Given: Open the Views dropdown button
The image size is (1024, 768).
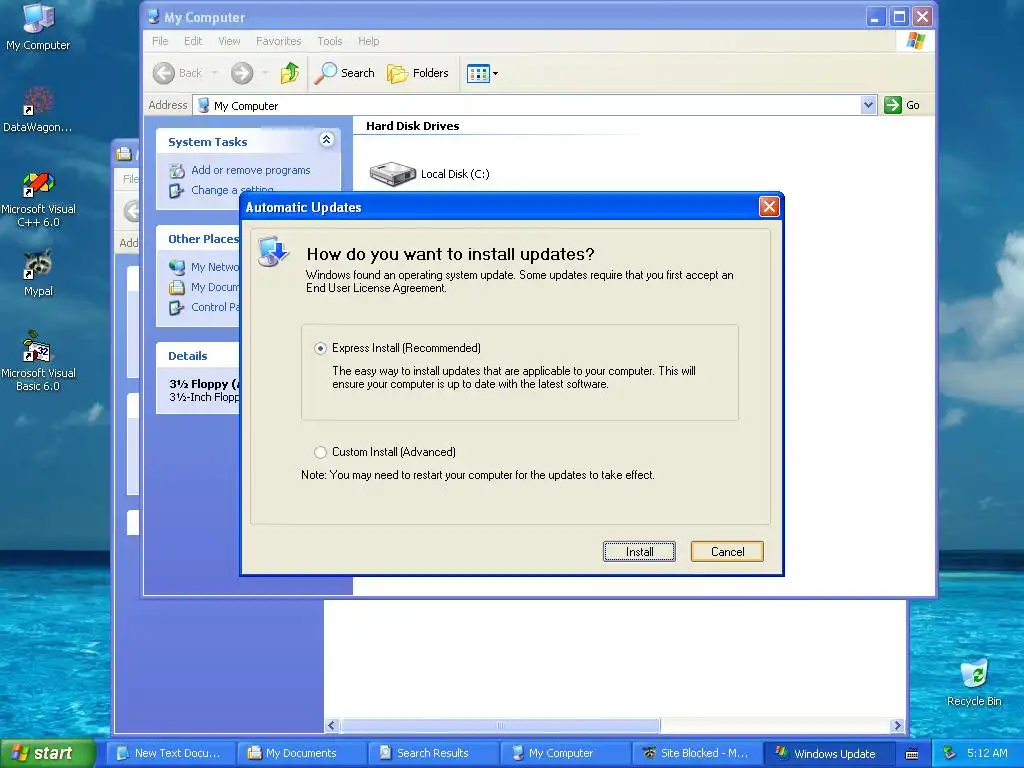Looking at the screenshot, I should (x=483, y=73).
